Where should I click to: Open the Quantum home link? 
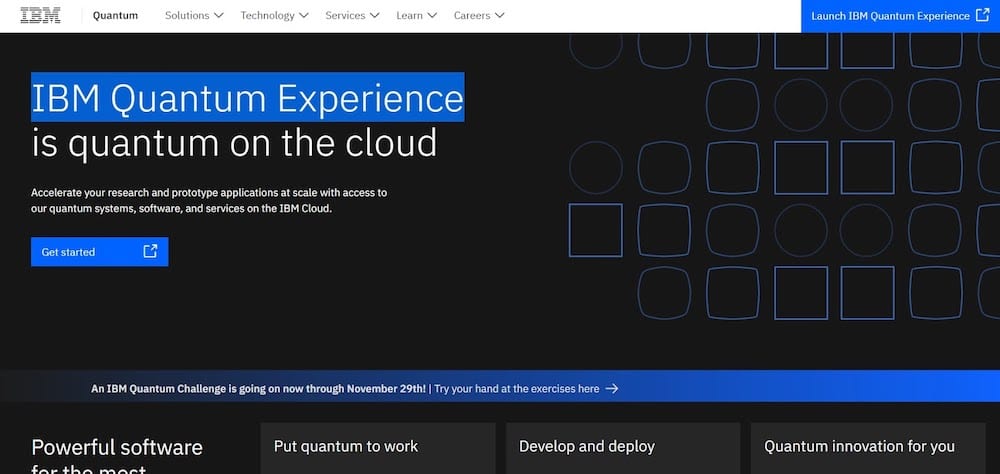tap(115, 15)
